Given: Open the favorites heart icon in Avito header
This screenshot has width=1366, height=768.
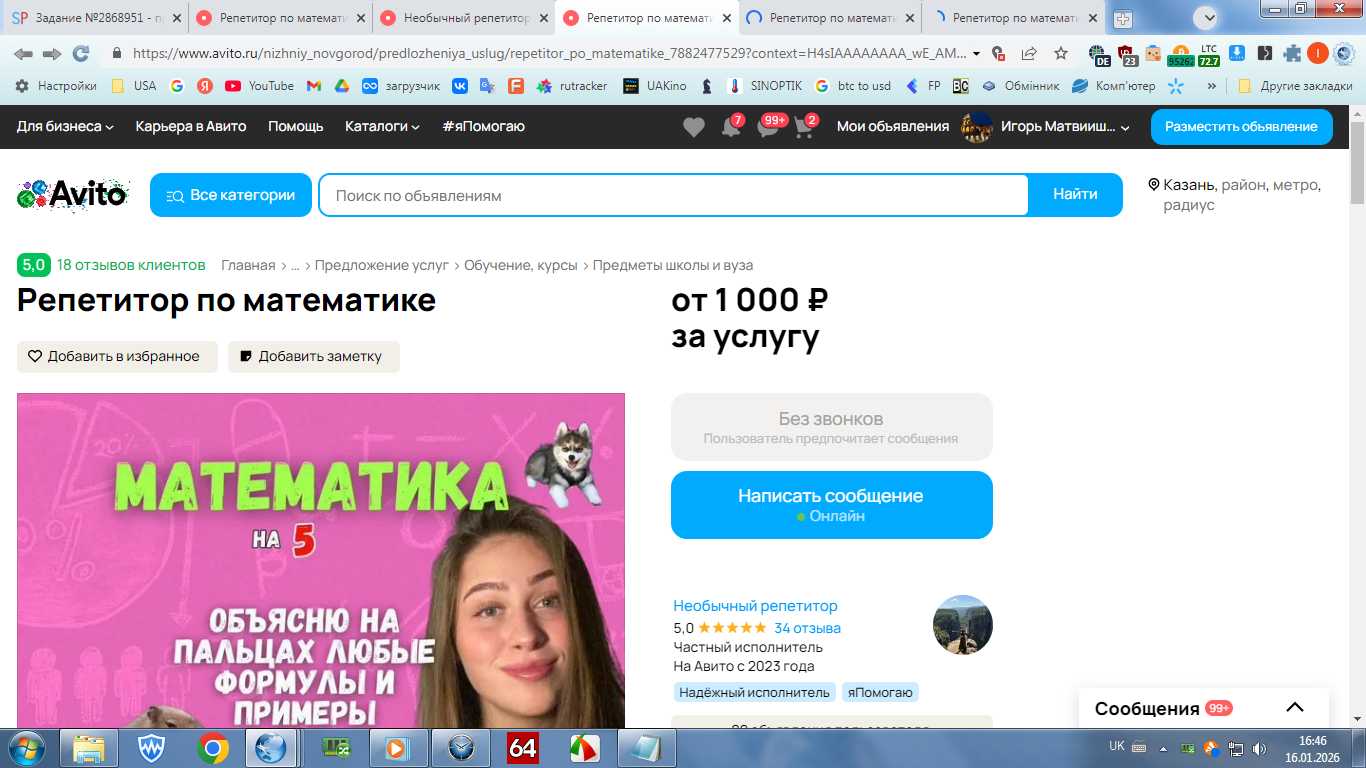Looking at the screenshot, I should [x=694, y=127].
